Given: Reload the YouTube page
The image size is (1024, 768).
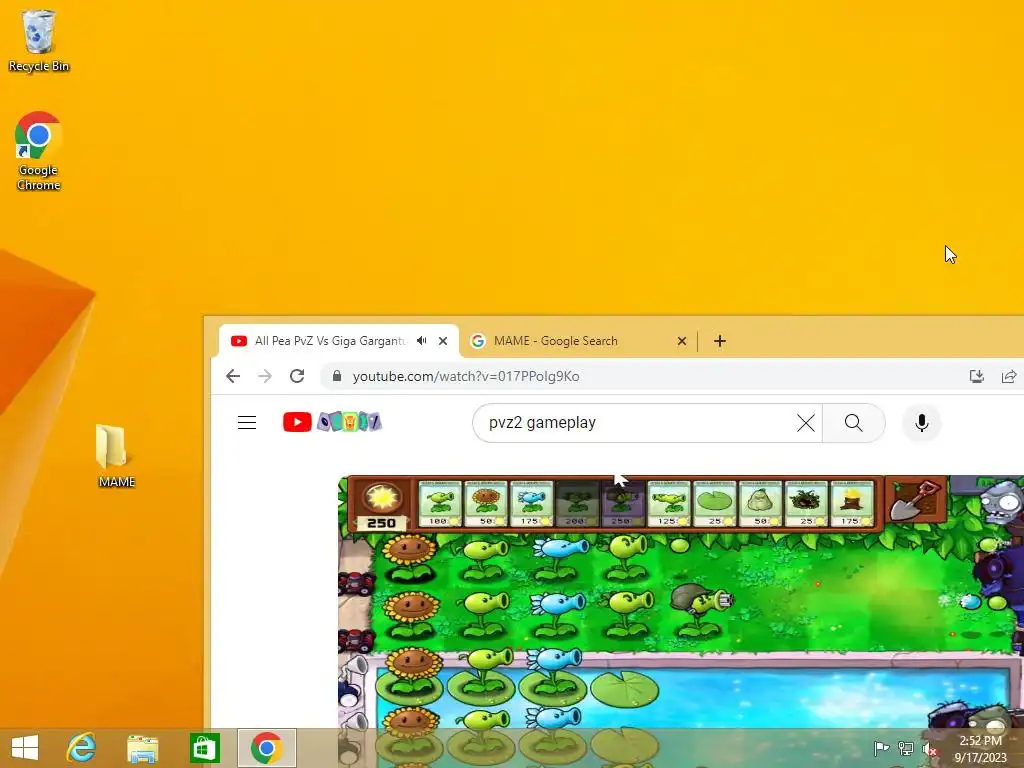Looking at the screenshot, I should [x=297, y=376].
